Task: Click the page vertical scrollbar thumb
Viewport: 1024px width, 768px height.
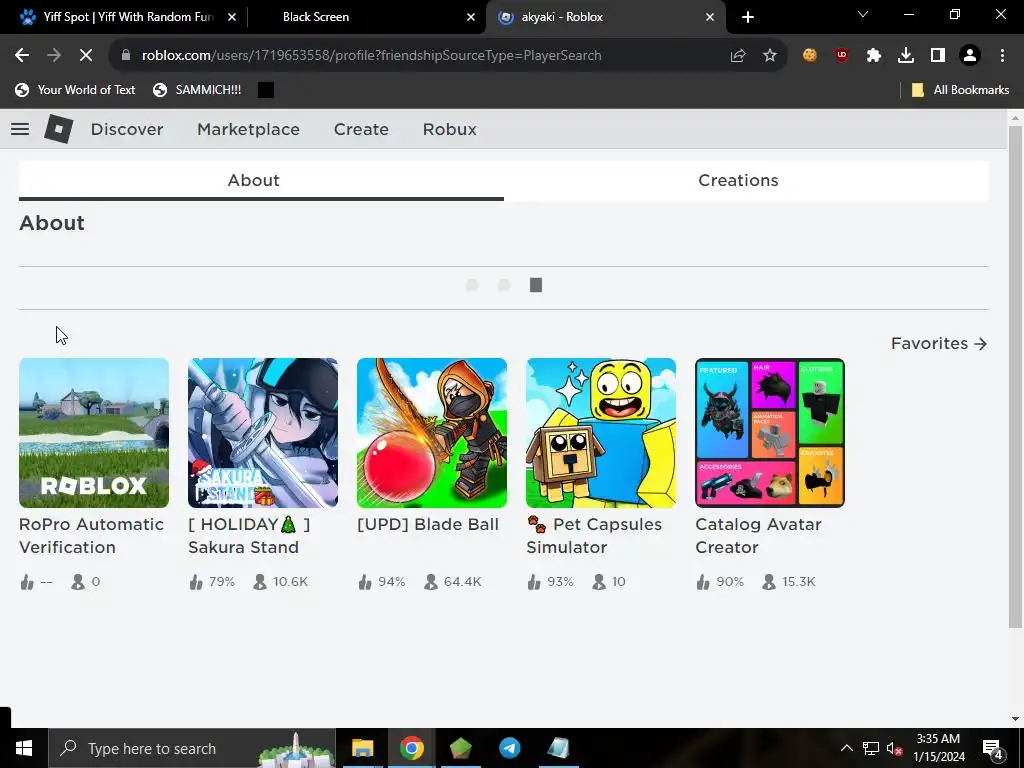Action: (1015, 377)
